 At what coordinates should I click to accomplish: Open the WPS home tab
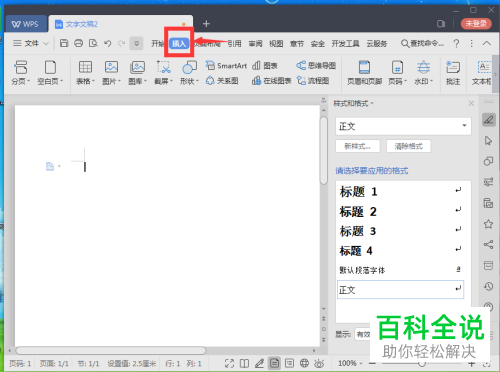coord(25,24)
